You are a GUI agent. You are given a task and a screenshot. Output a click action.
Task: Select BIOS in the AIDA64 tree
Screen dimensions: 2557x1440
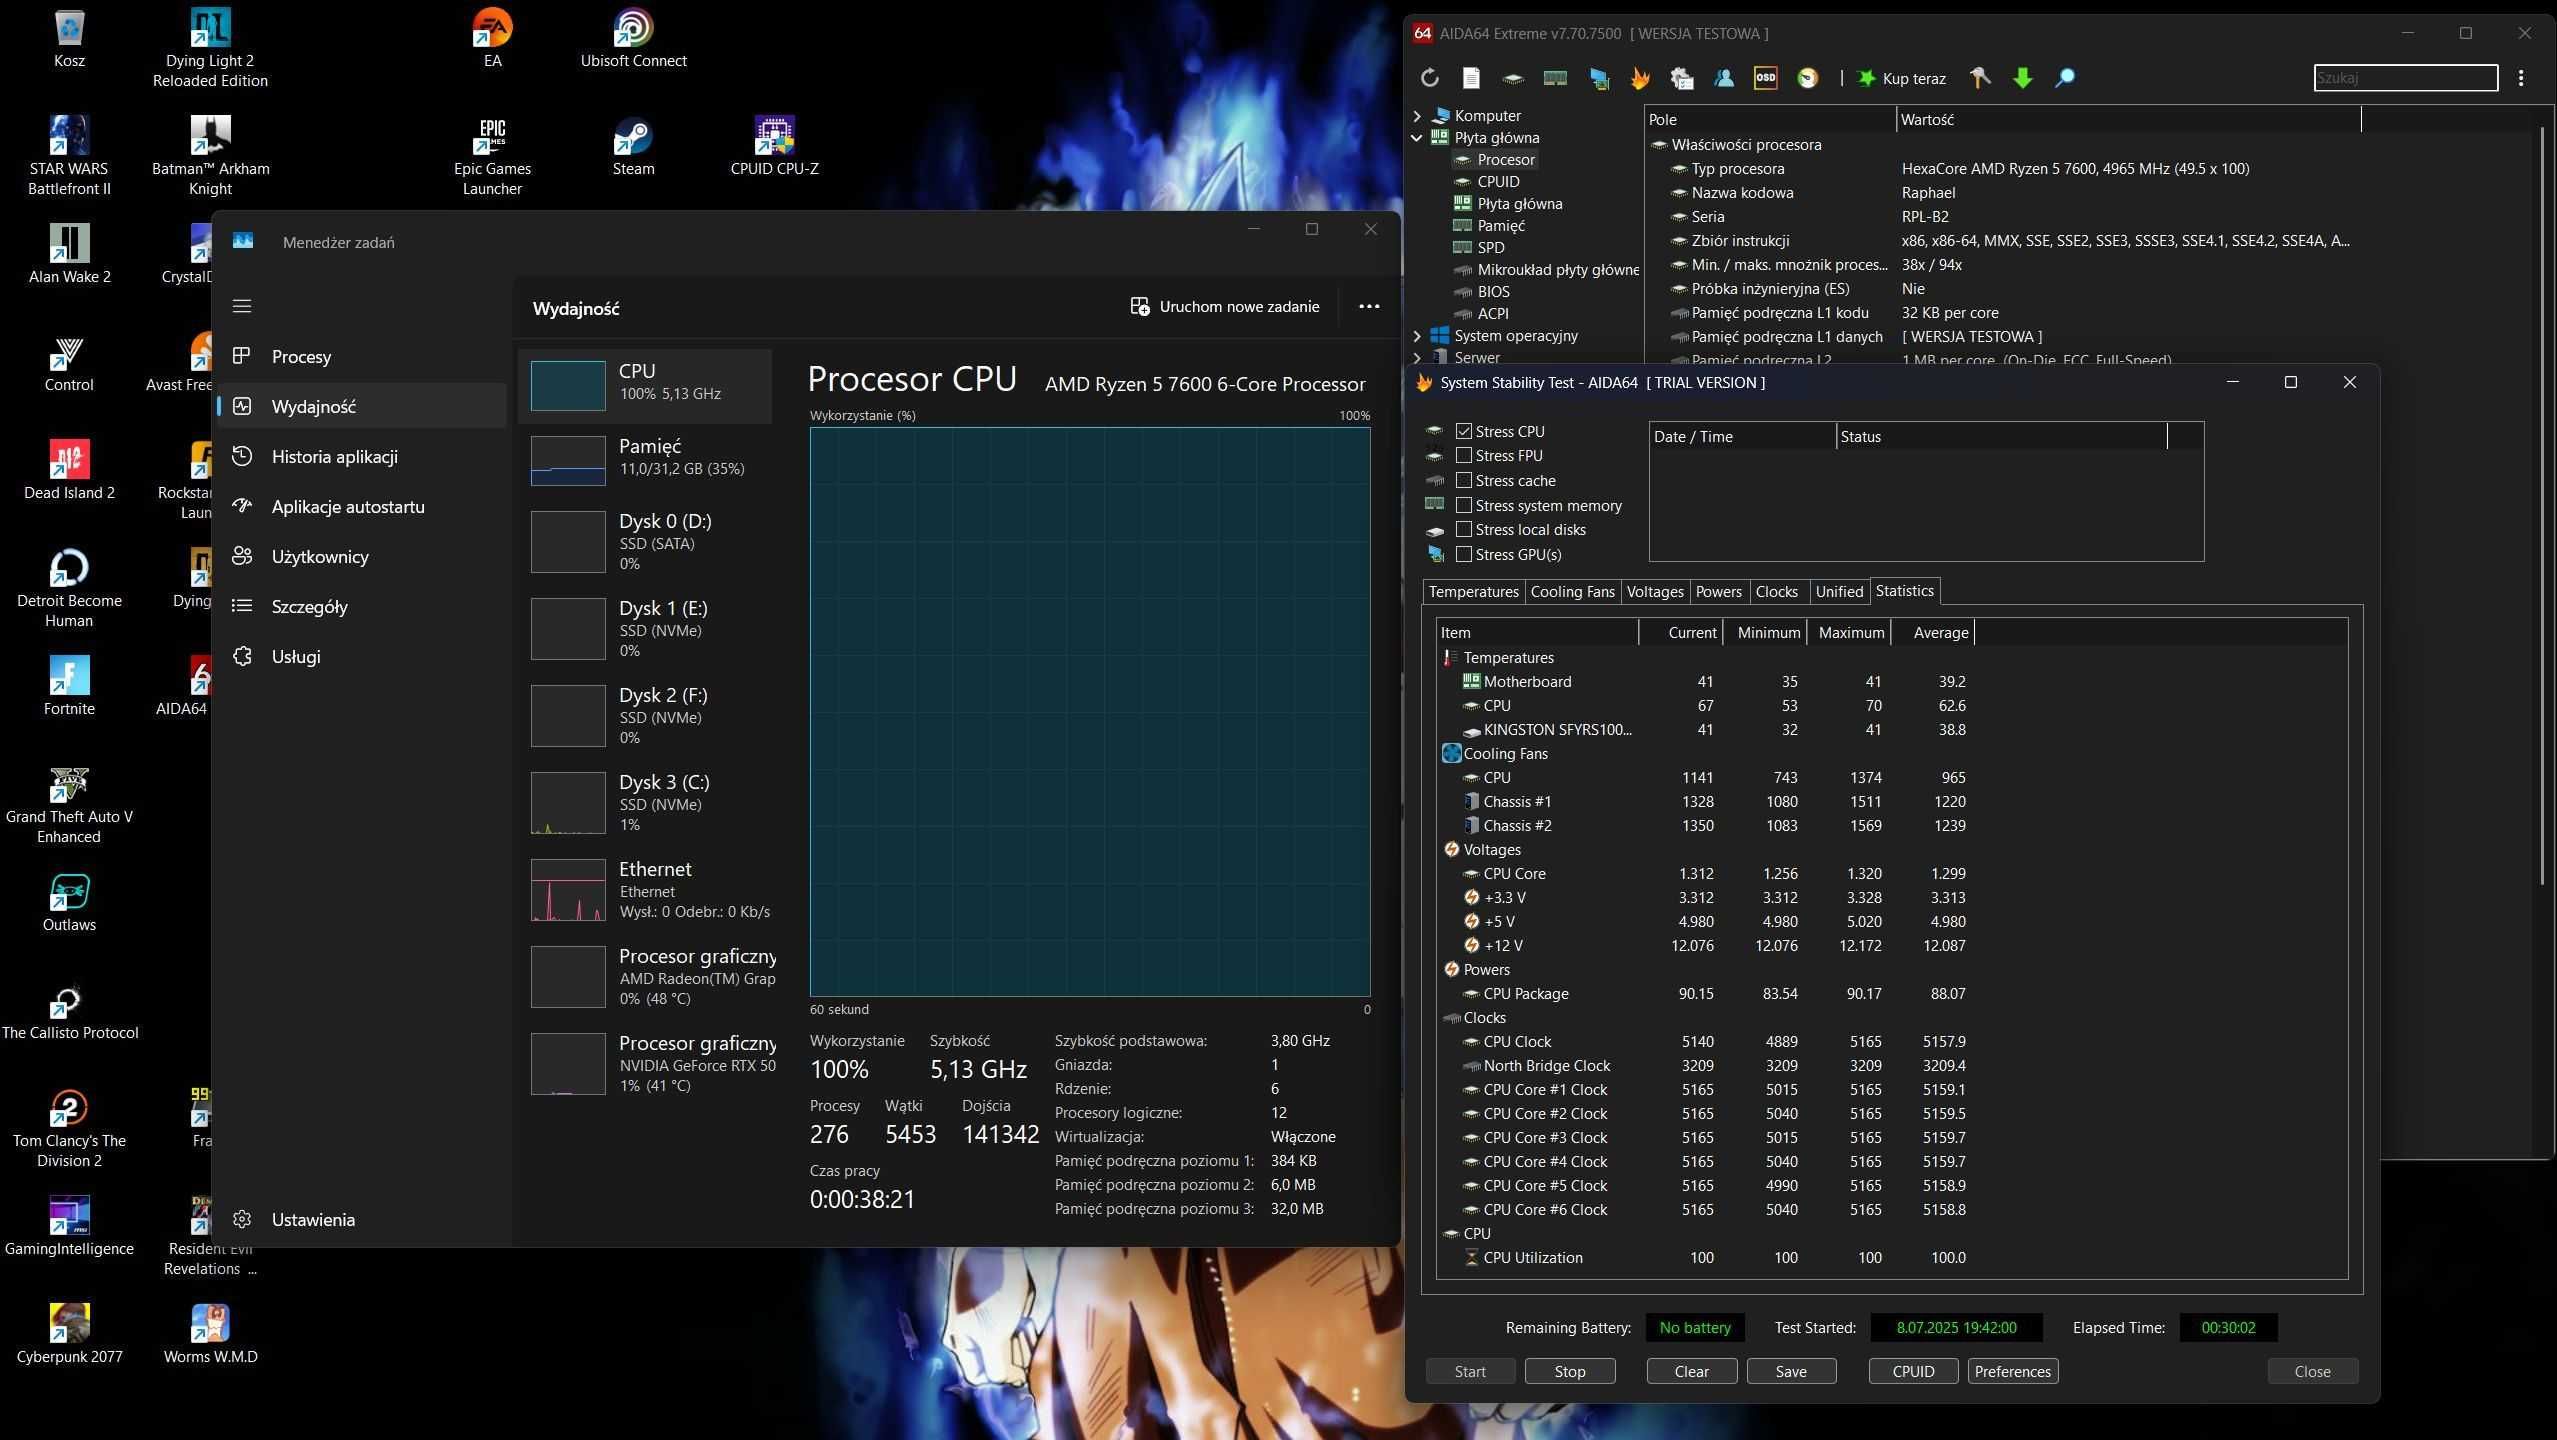point(1493,292)
